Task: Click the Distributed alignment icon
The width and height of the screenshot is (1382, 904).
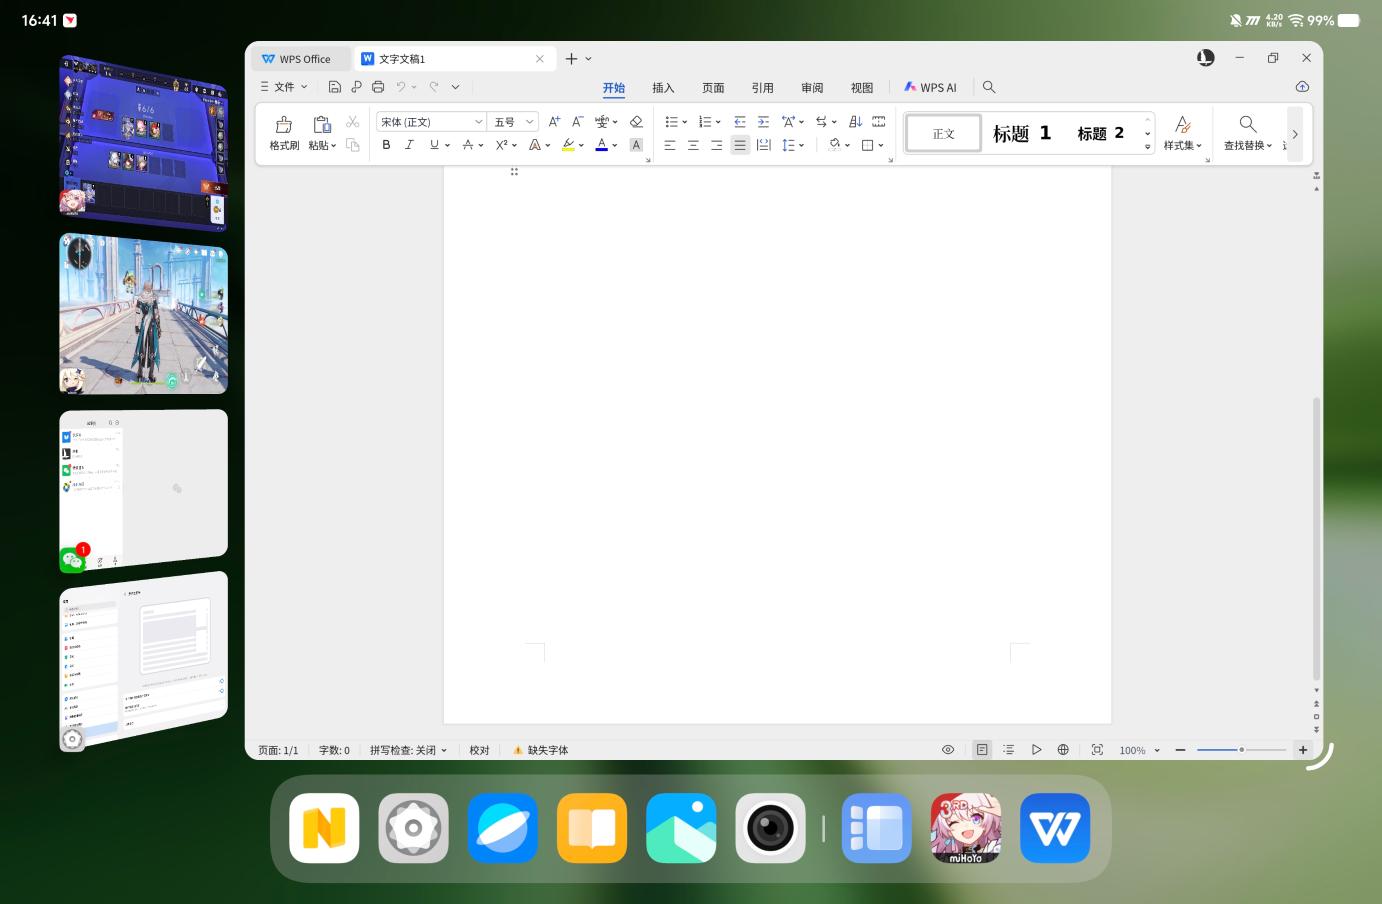Action: (x=763, y=145)
